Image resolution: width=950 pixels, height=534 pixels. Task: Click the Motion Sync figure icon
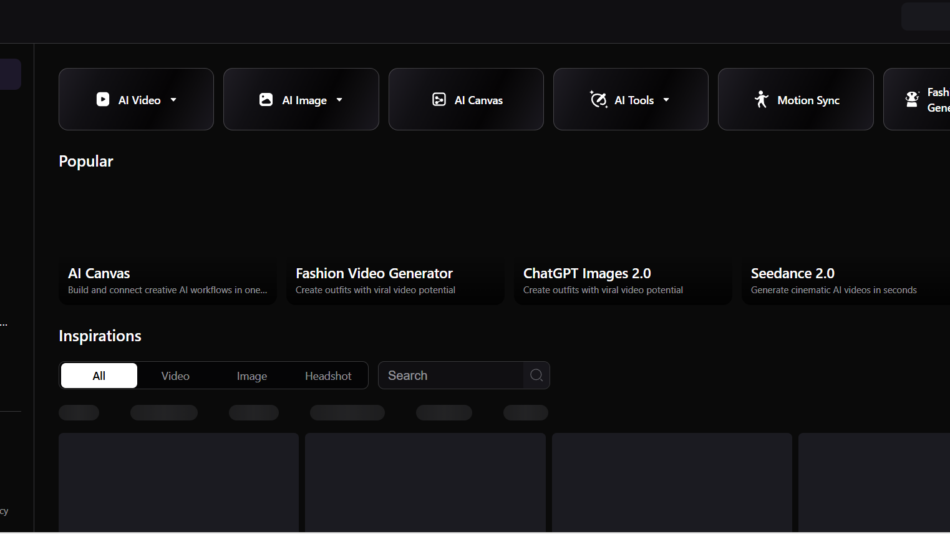coord(761,99)
